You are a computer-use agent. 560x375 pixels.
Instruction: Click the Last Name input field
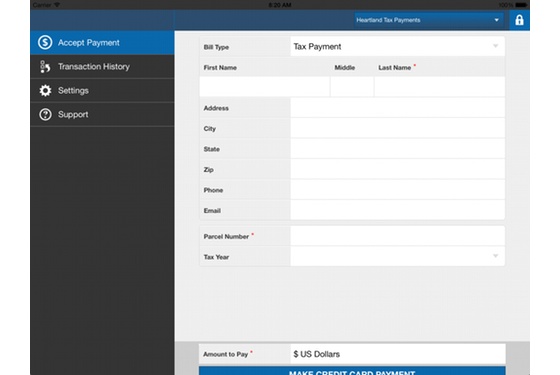440,86
